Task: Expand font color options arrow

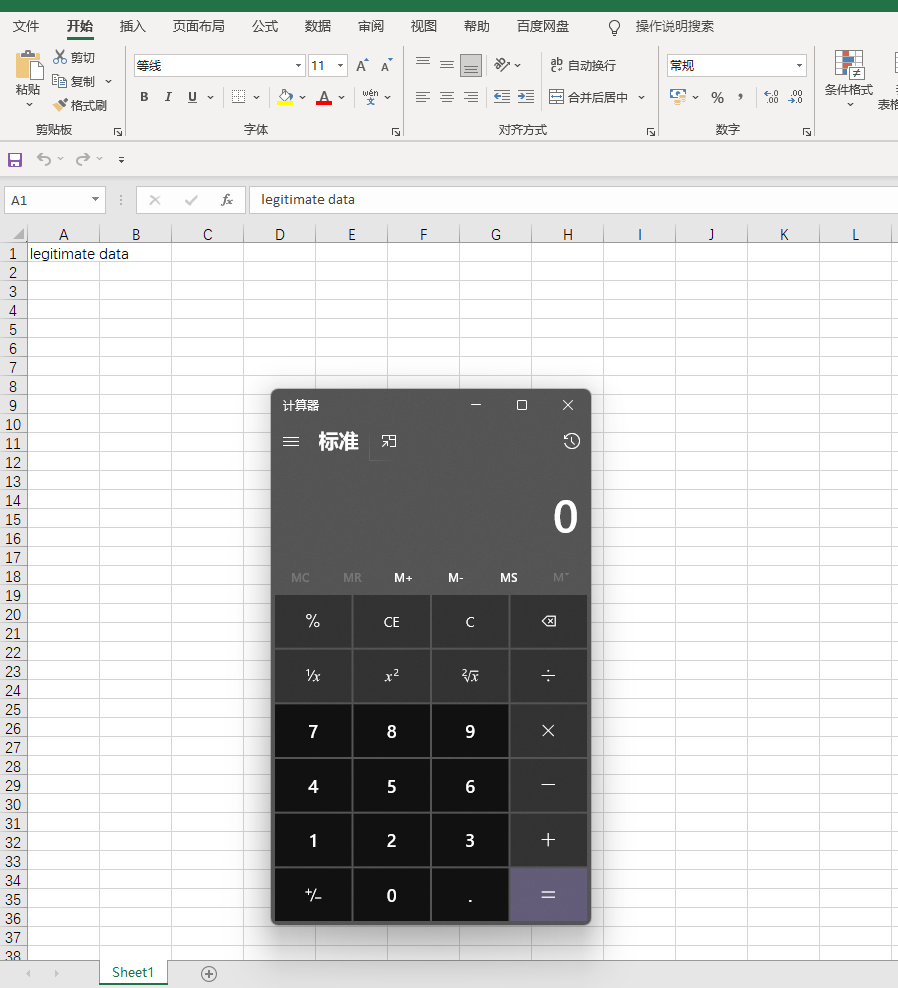Action: tap(342, 97)
